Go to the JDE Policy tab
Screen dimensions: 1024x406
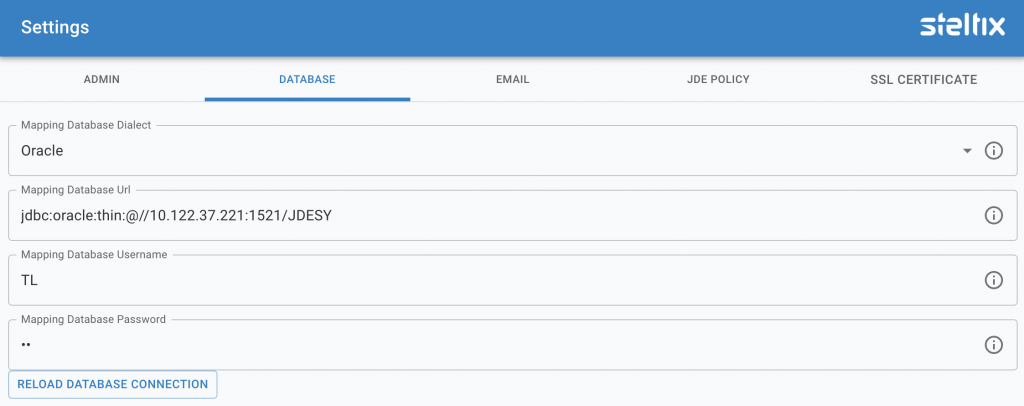point(717,79)
